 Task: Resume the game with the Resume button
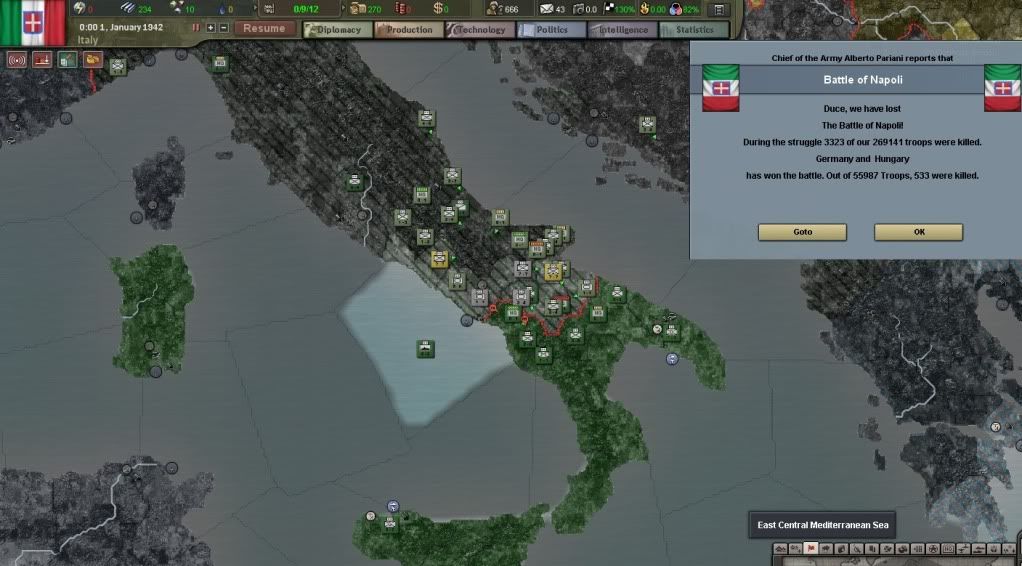265,29
